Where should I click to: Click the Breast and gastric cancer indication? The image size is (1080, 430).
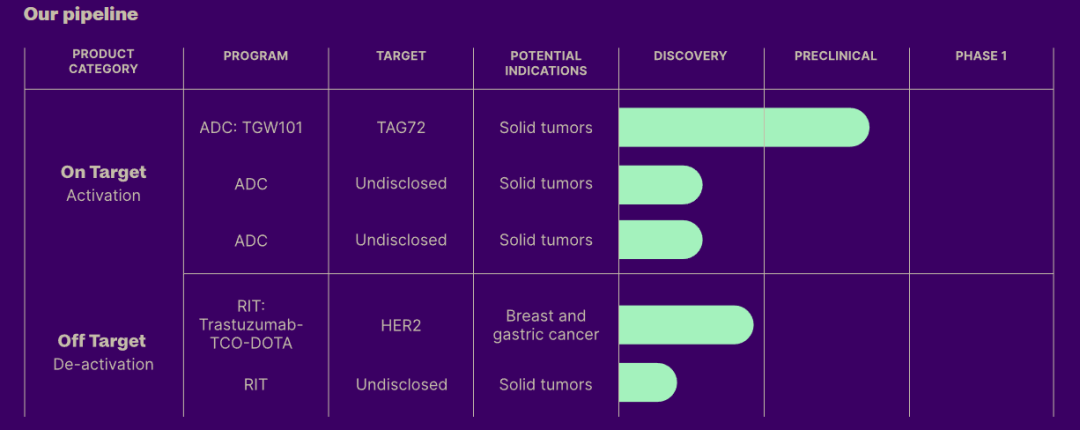coord(545,326)
